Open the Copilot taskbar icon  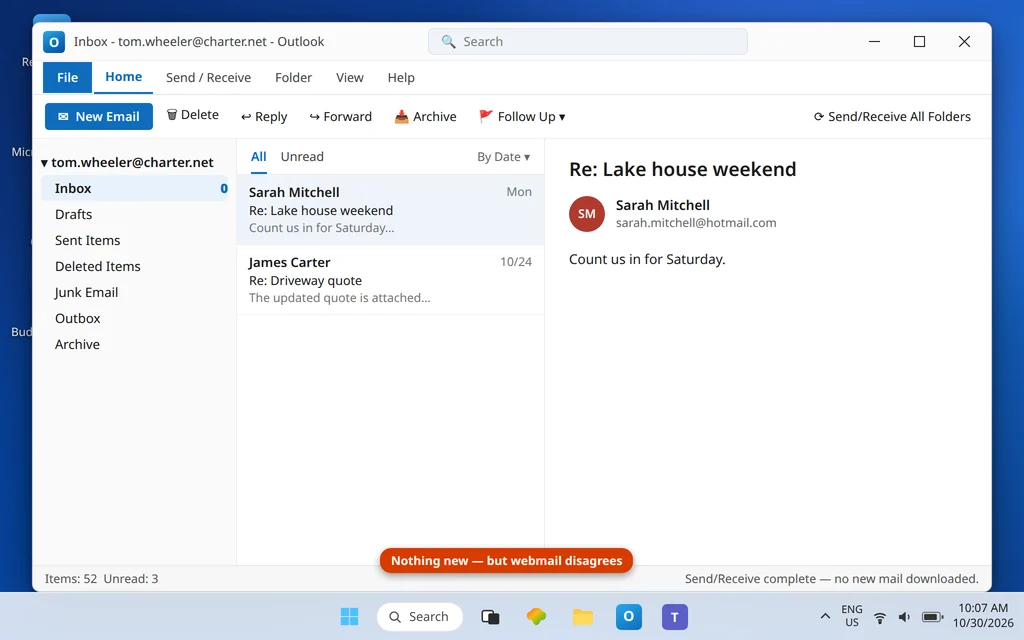(x=536, y=616)
